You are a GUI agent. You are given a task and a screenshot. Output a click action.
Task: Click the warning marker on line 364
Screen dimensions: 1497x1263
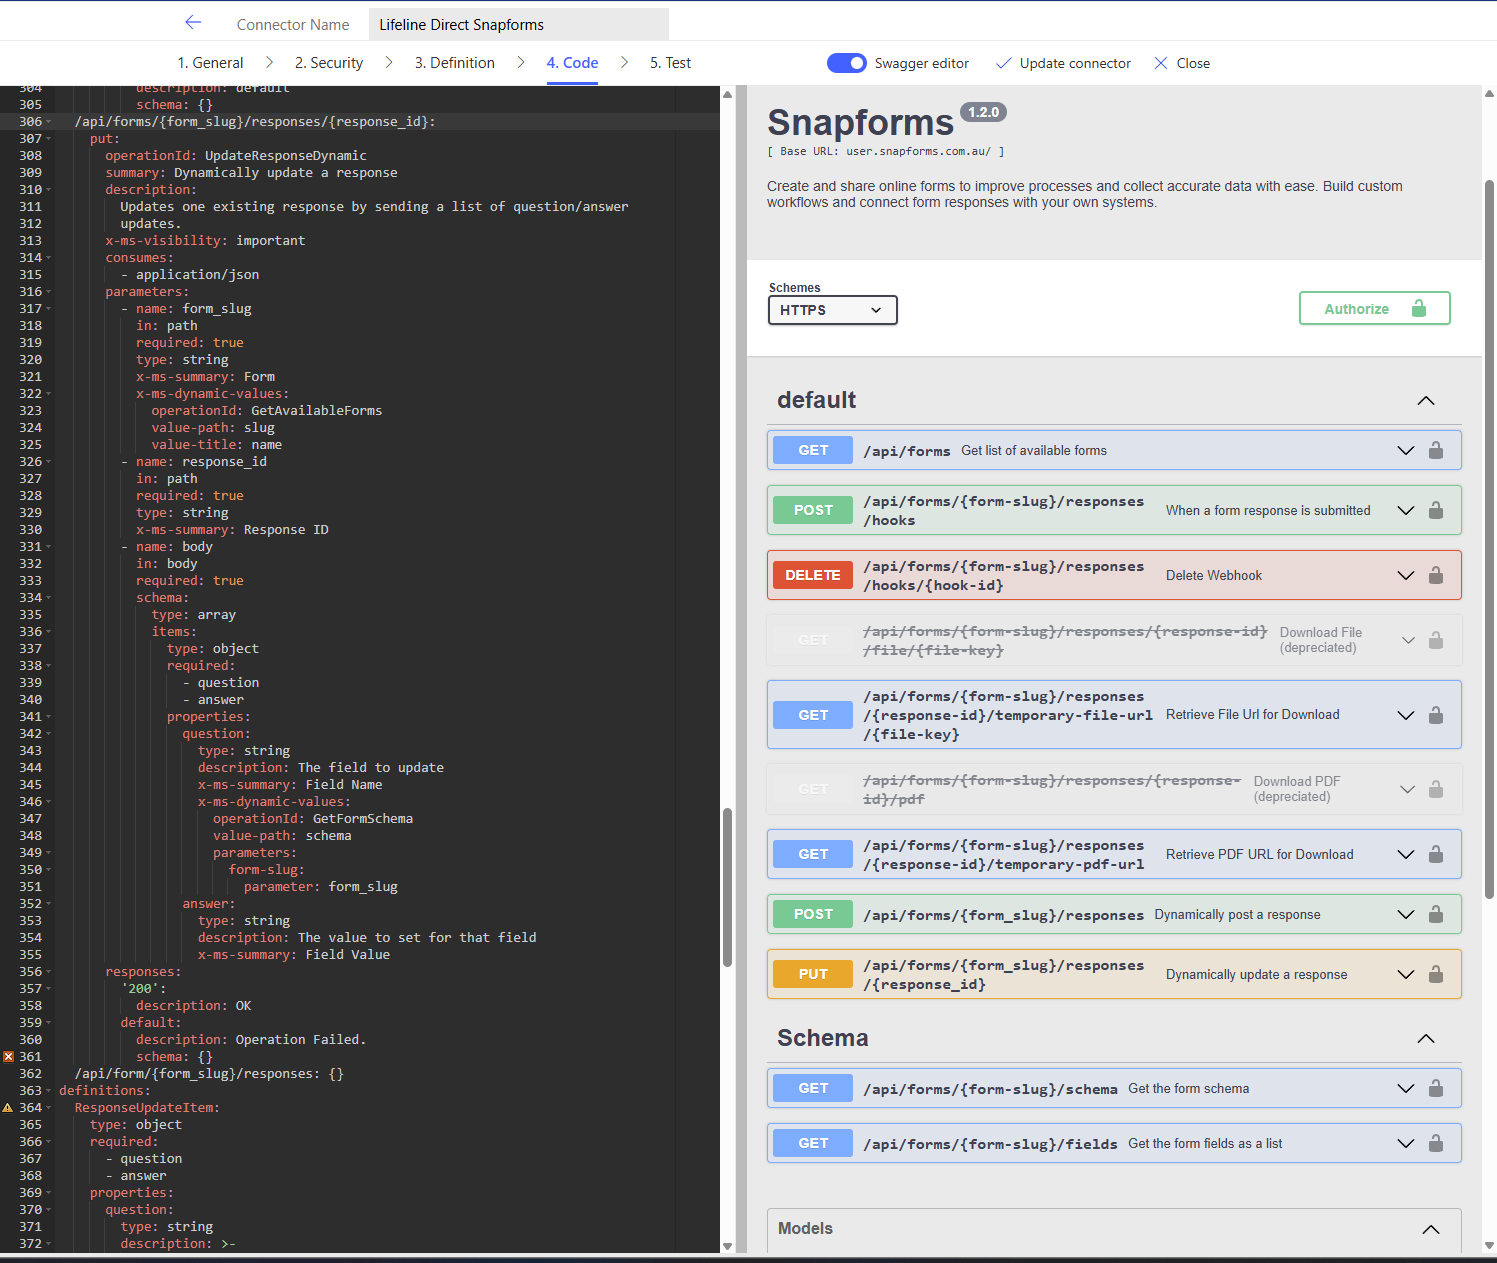pyautogui.click(x=8, y=1107)
